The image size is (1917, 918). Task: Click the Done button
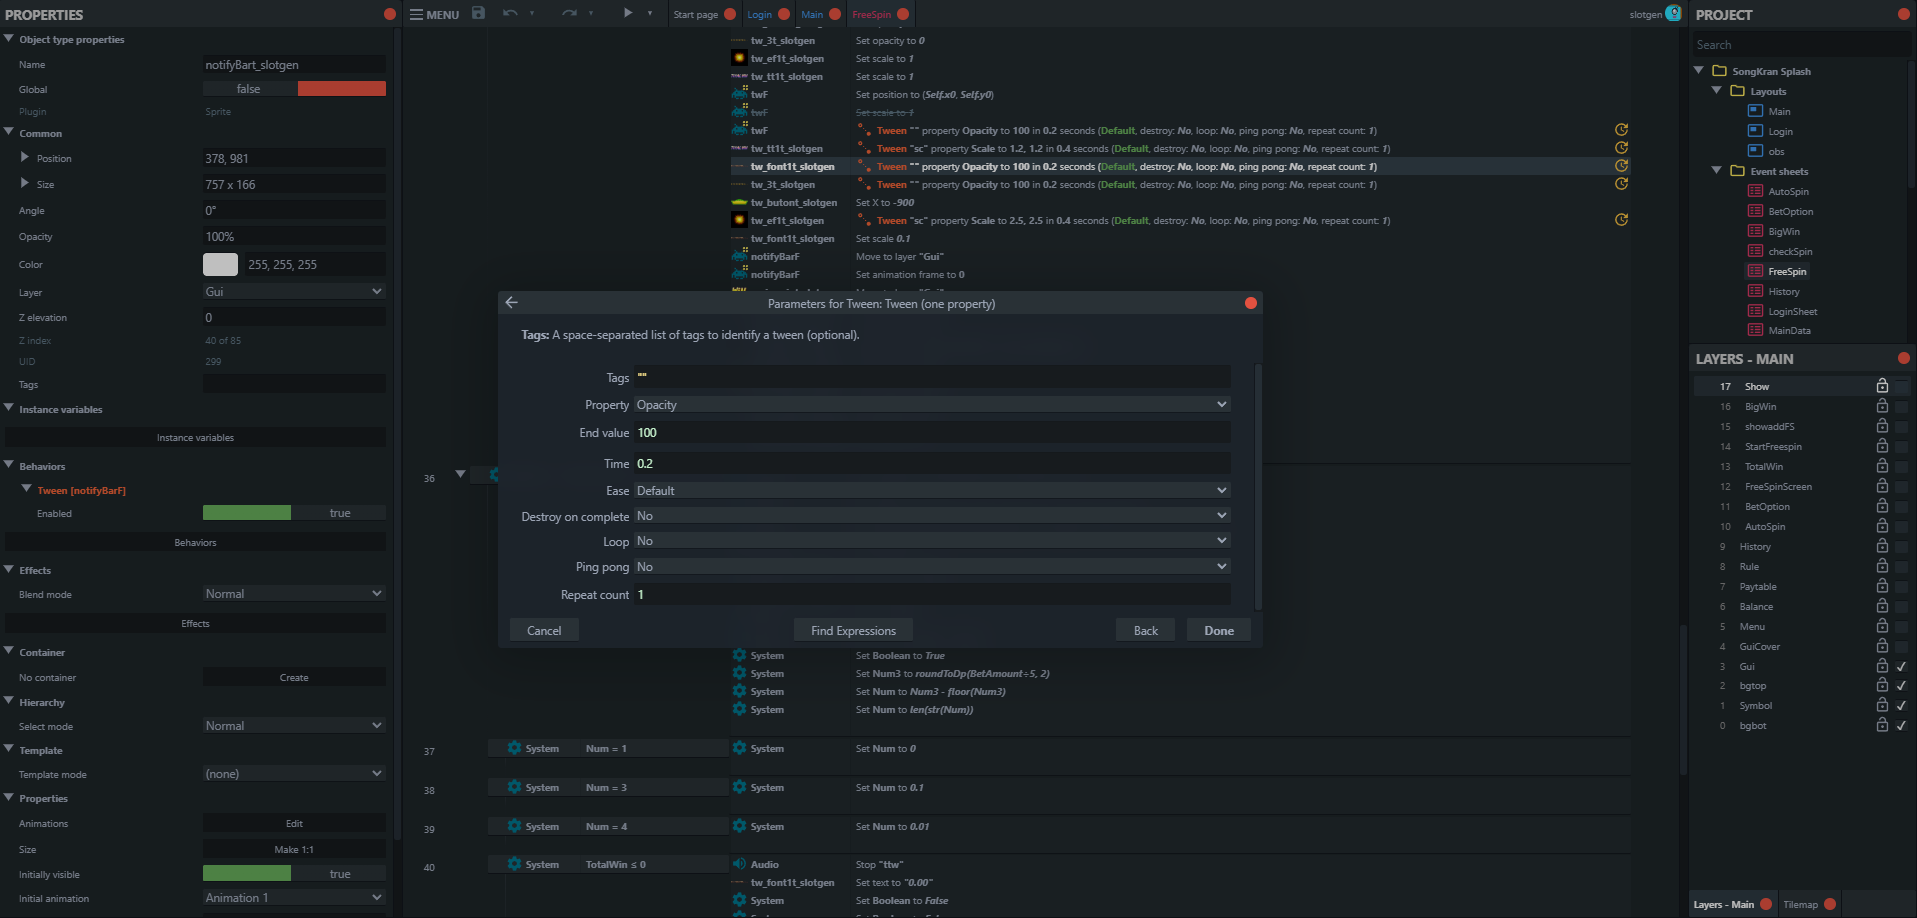coord(1219,630)
